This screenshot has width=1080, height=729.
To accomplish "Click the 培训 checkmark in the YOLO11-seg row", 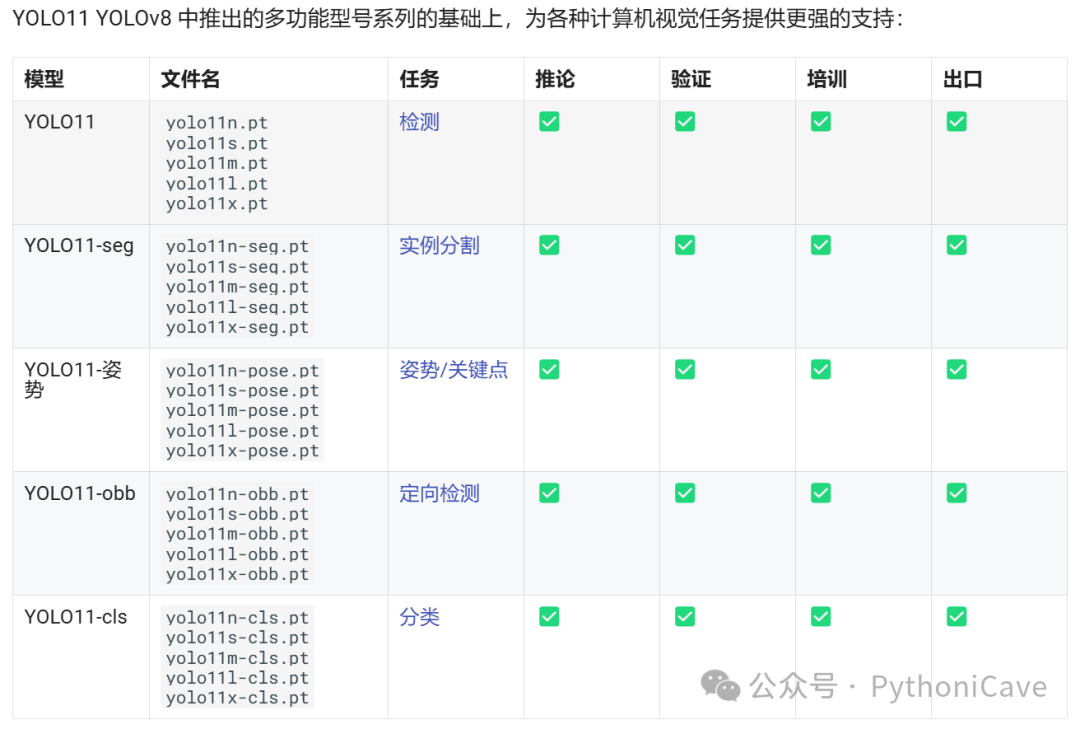I will point(820,245).
